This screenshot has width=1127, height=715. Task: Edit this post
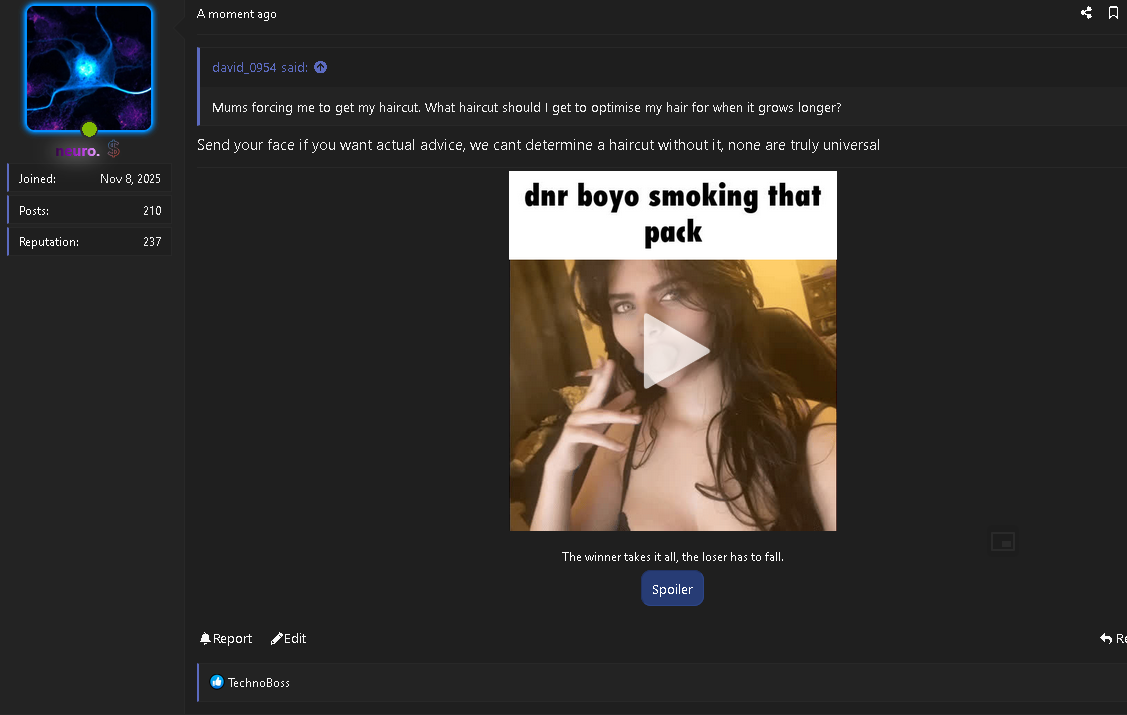pyautogui.click(x=288, y=638)
